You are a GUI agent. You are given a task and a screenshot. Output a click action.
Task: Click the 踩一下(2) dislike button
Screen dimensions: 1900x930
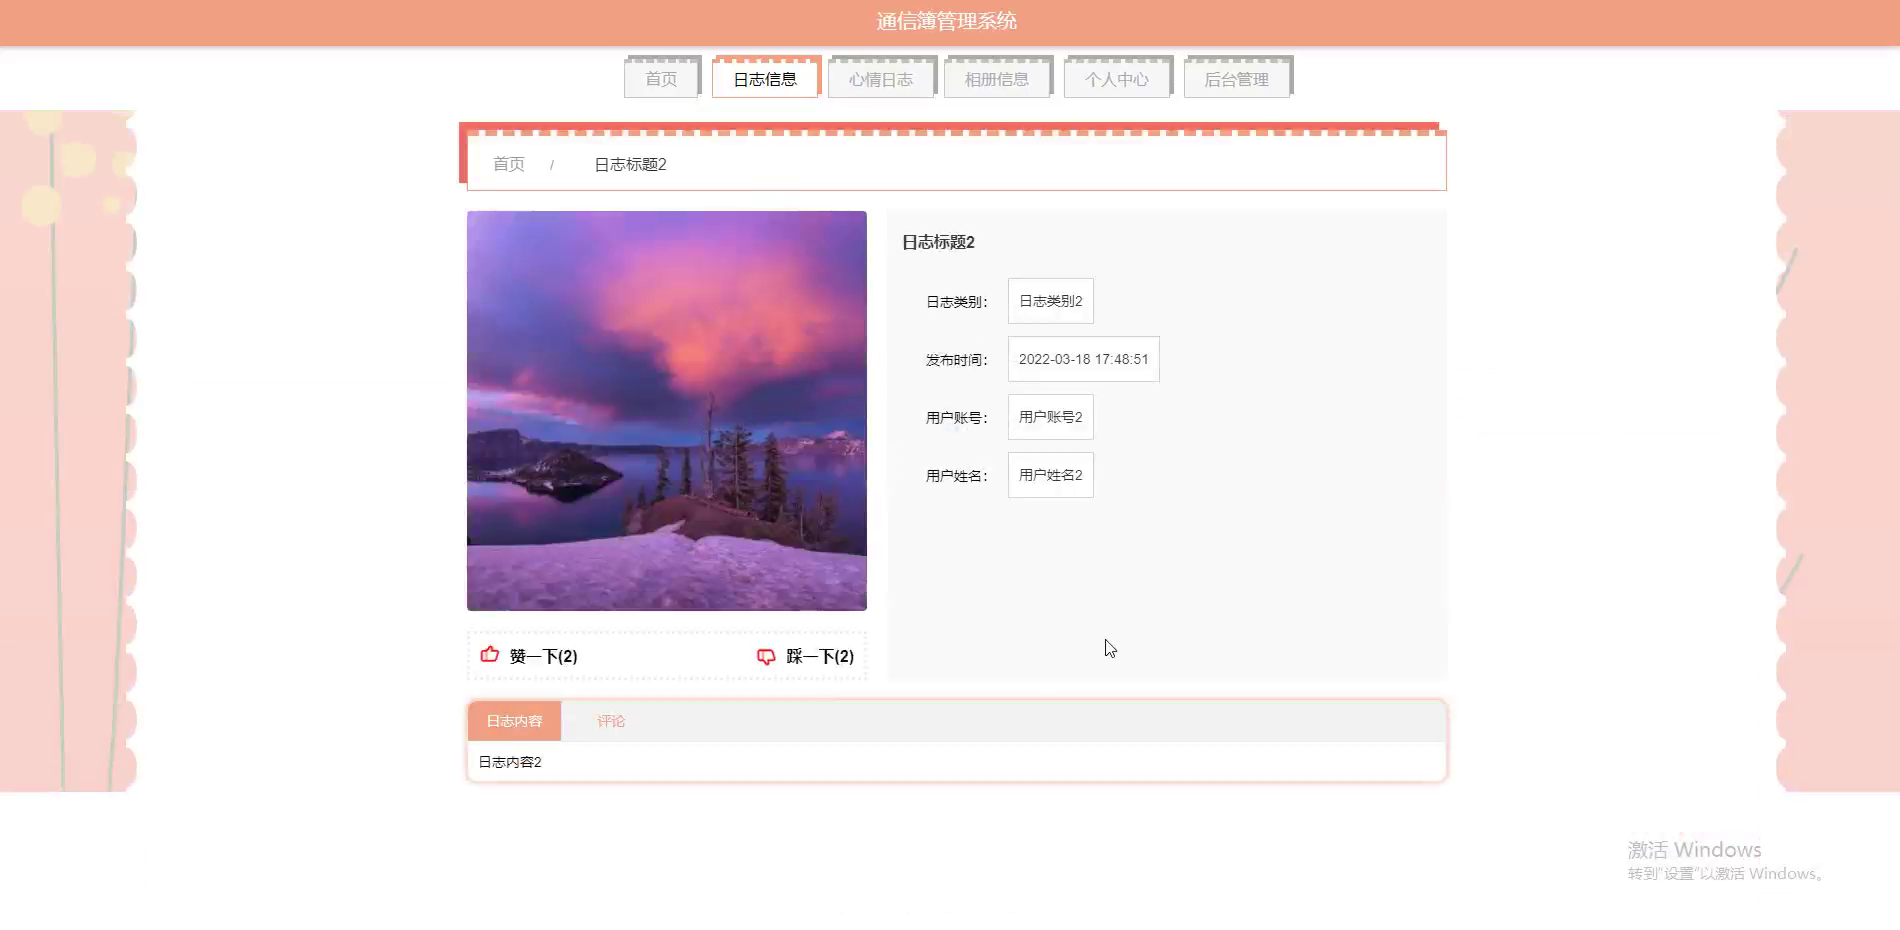[x=805, y=656]
